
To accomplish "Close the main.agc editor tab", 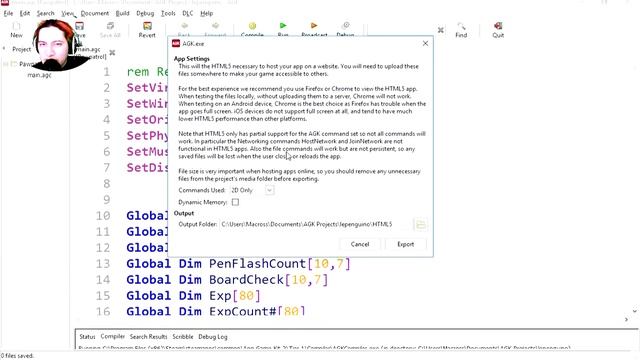I will 112,53.
